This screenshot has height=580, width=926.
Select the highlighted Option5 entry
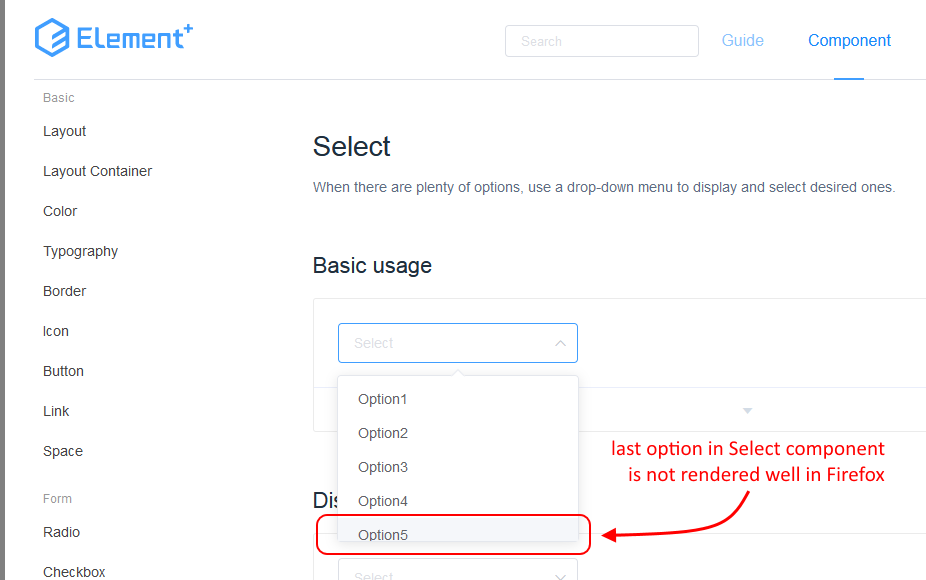(x=383, y=535)
